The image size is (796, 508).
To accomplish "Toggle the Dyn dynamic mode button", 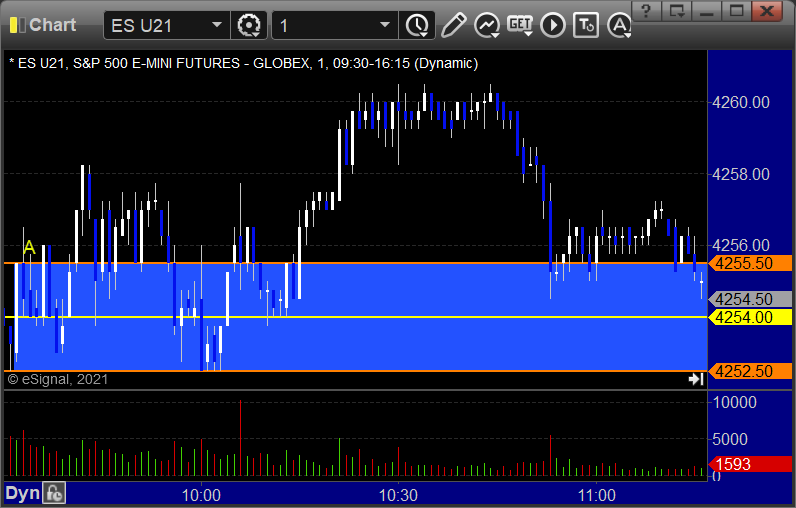I will pos(22,493).
